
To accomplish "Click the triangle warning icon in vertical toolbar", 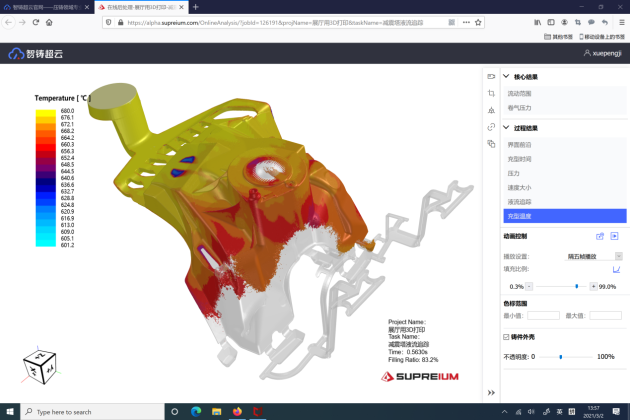I will [491, 110].
